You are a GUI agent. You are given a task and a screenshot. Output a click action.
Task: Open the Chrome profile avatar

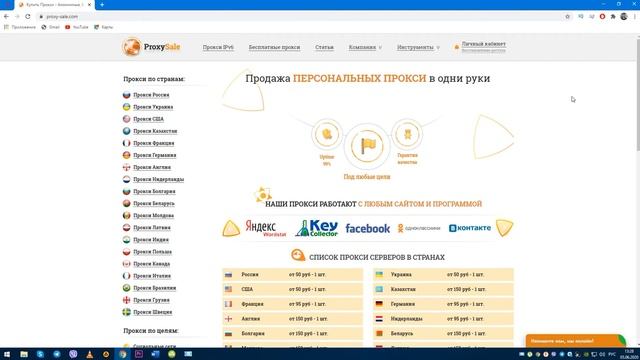(624, 17)
